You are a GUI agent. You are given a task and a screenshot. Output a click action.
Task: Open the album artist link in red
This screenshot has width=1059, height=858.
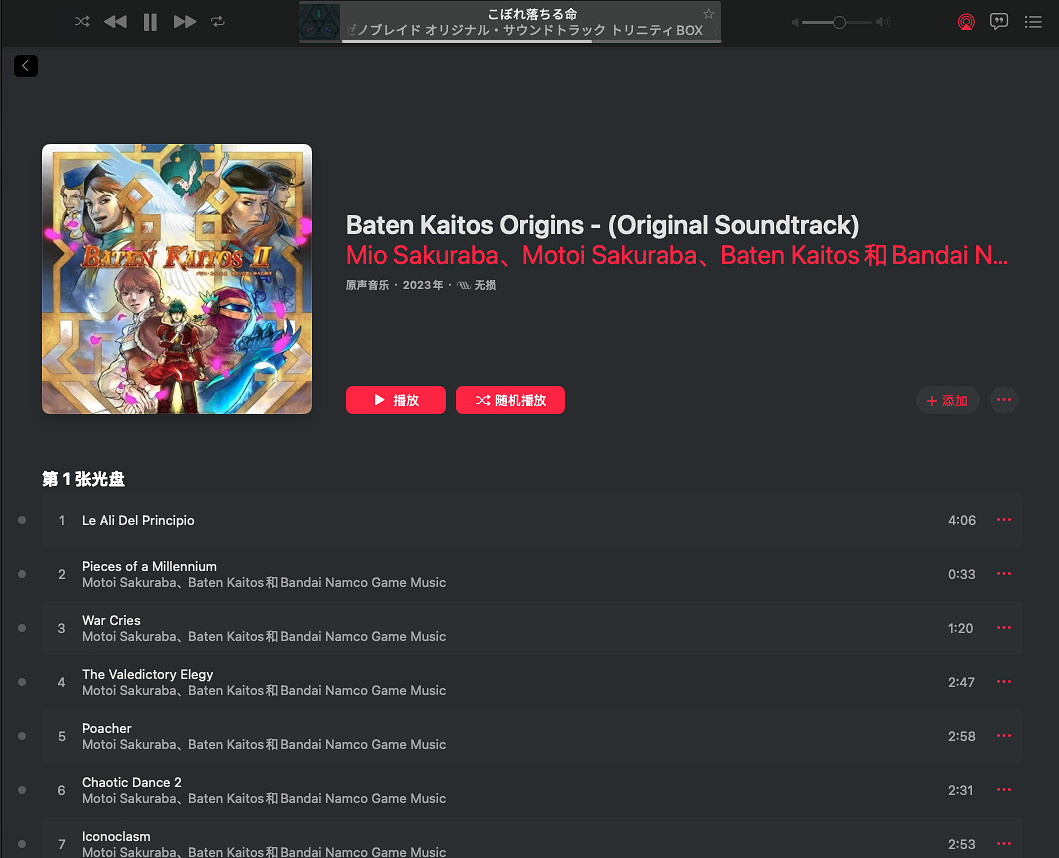[676, 255]
